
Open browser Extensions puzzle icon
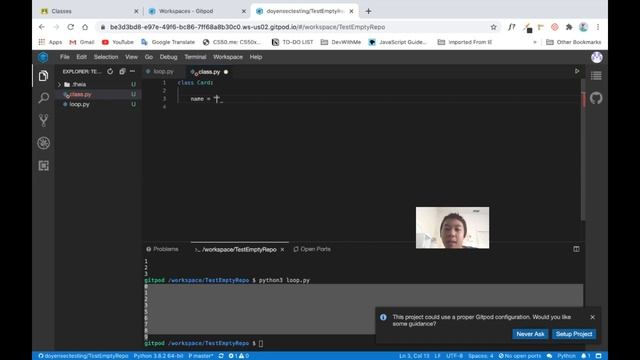(569, 27)
